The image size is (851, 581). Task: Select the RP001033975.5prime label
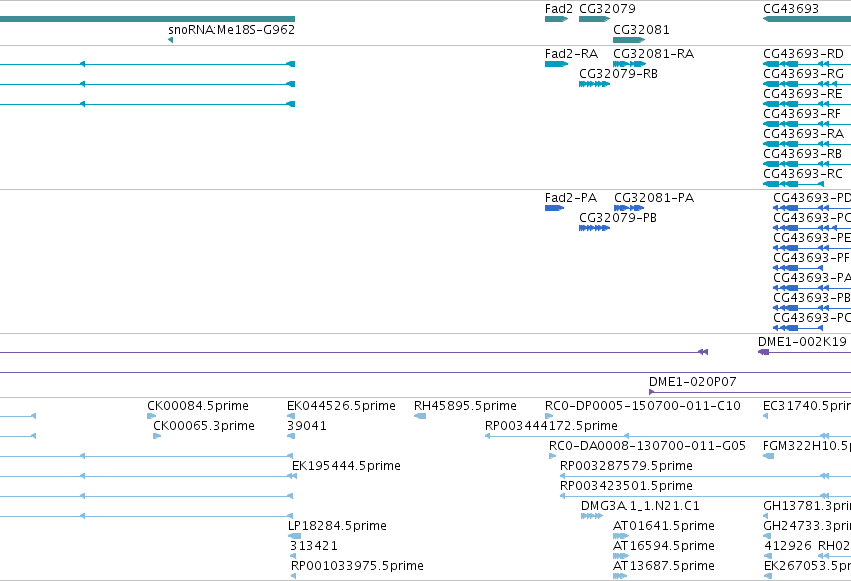point(357,566)
